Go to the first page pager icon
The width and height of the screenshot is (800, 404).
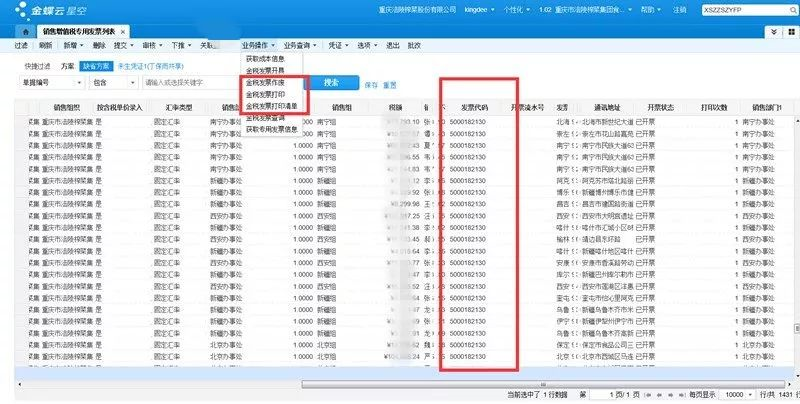[648, 395]
